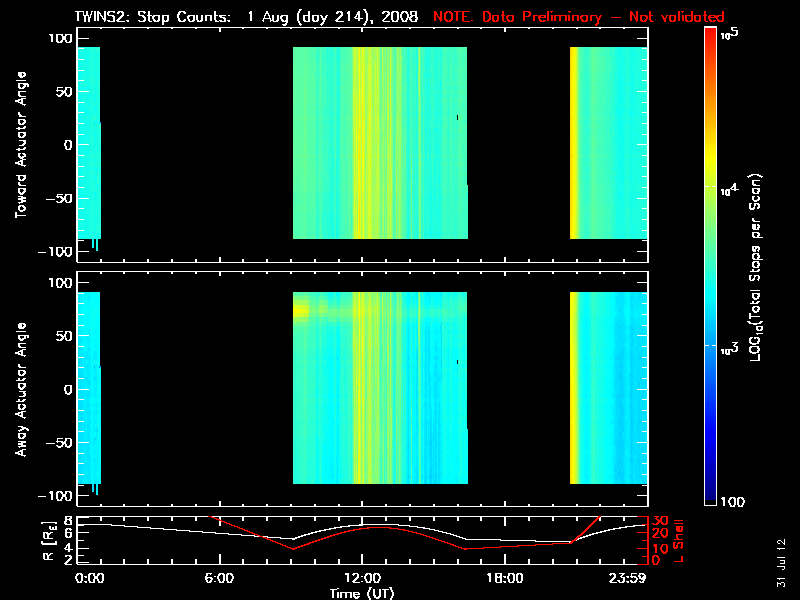Image resolution: width=800 pixels, height=600 pixels.
Task: Select the red 'Data Preliminary – Not validated' note
Action: 578,17
